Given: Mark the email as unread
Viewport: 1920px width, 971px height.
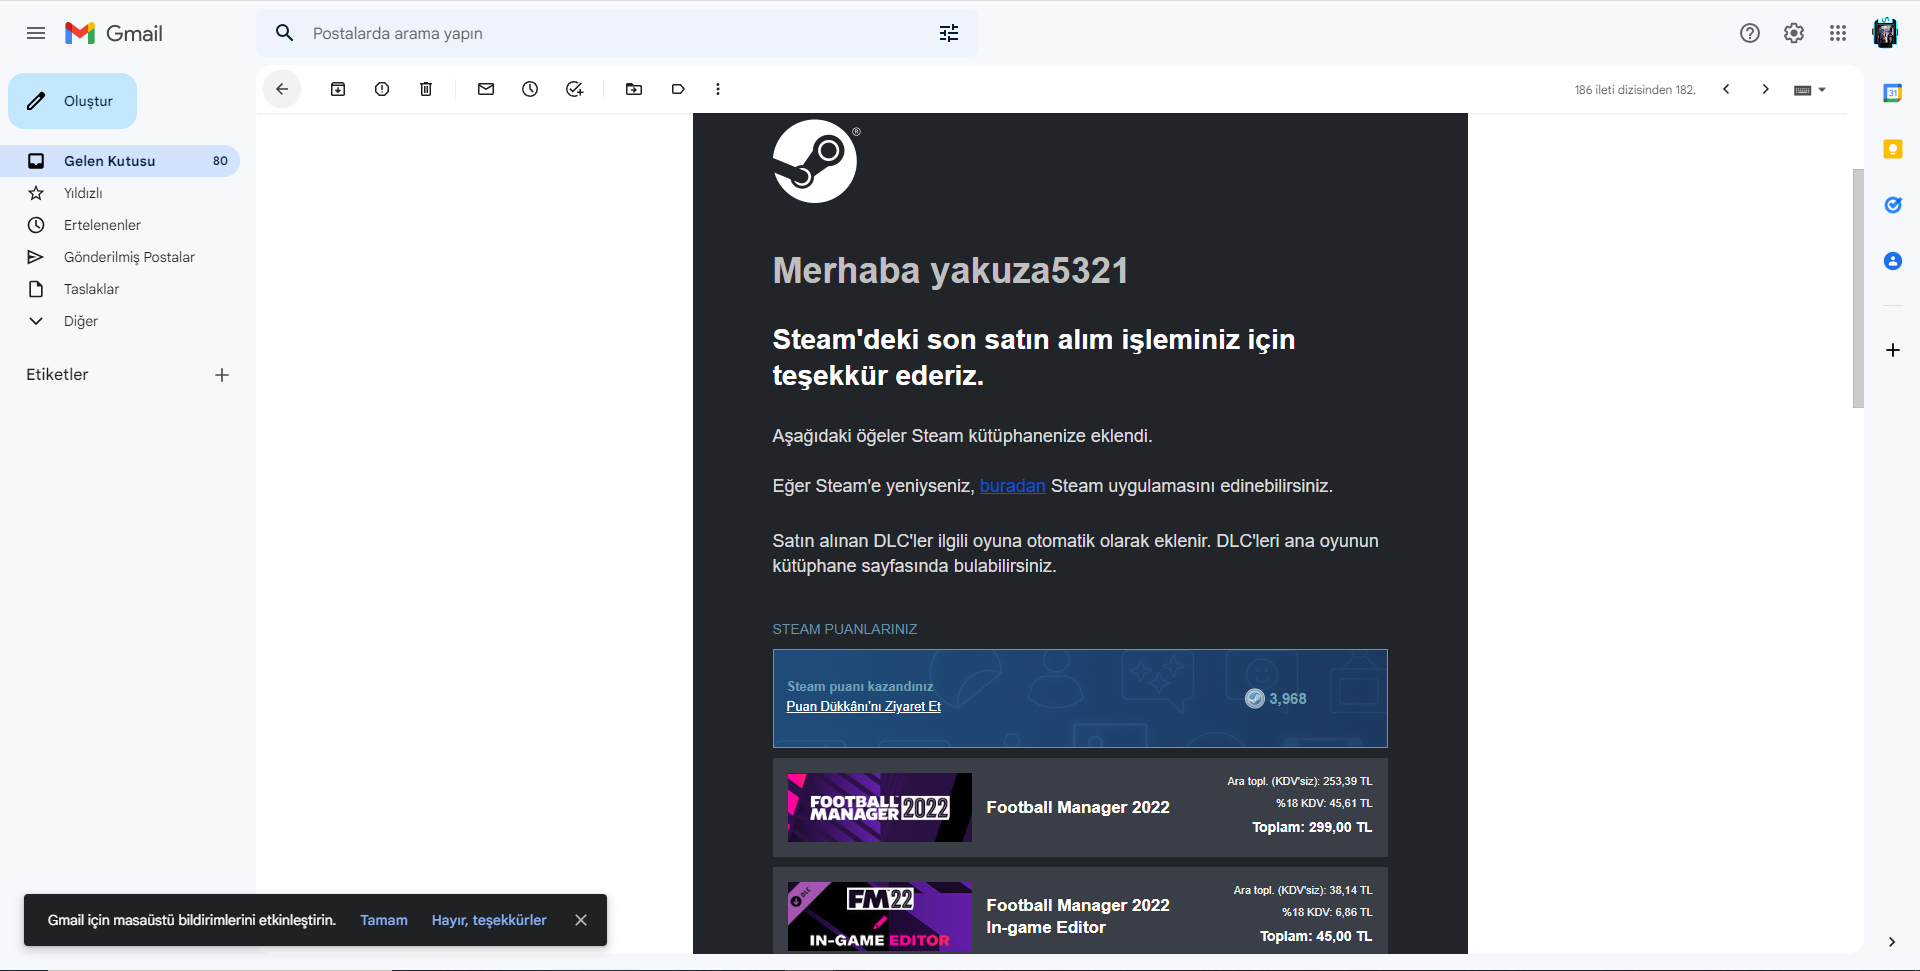Looking at the screenshot, I should (486, 89).
